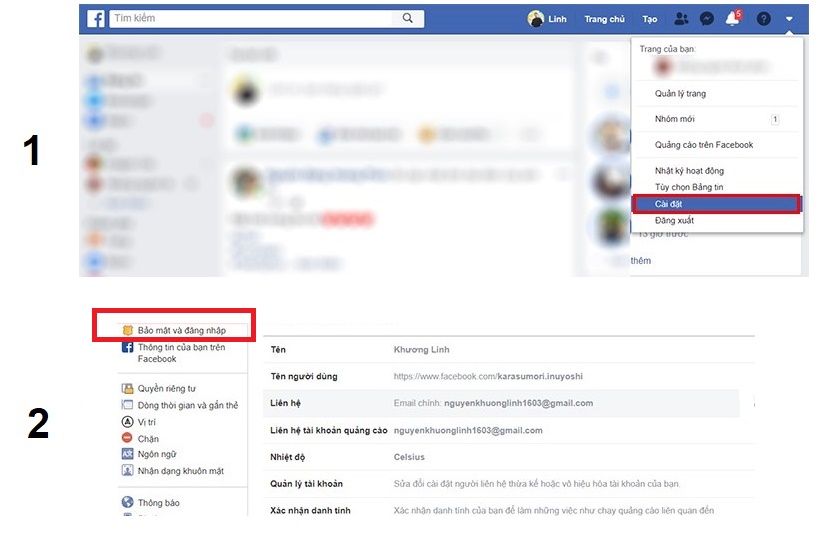The image size is (840, 545).
Task: Open Linh's profile avatar
Action: [535, 19]
